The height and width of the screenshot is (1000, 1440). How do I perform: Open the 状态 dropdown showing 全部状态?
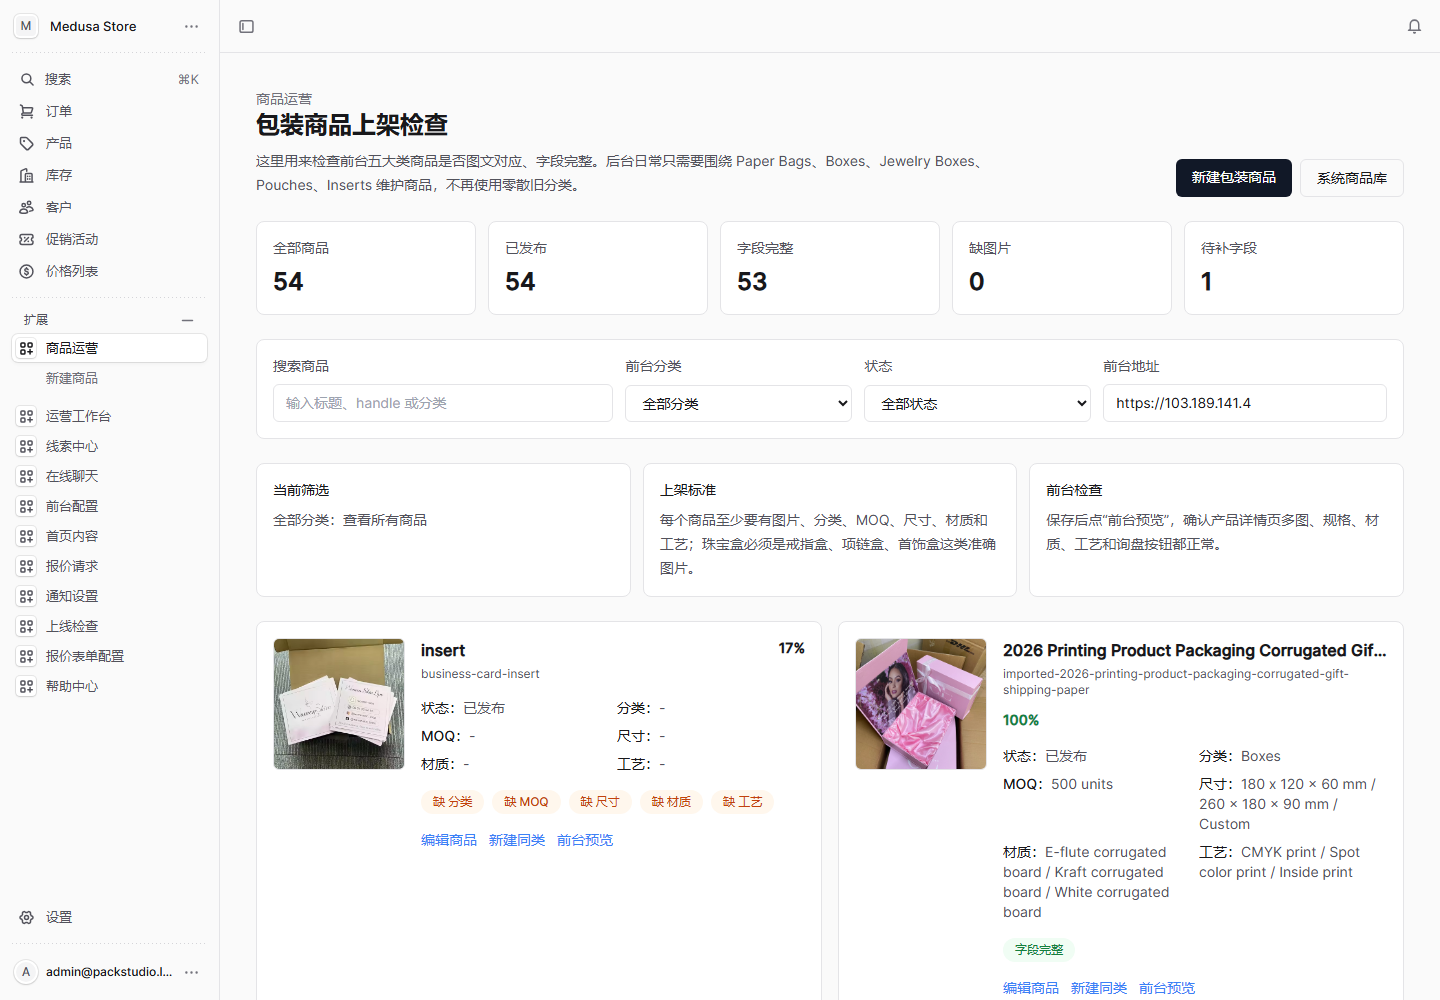tap(977, 403)
